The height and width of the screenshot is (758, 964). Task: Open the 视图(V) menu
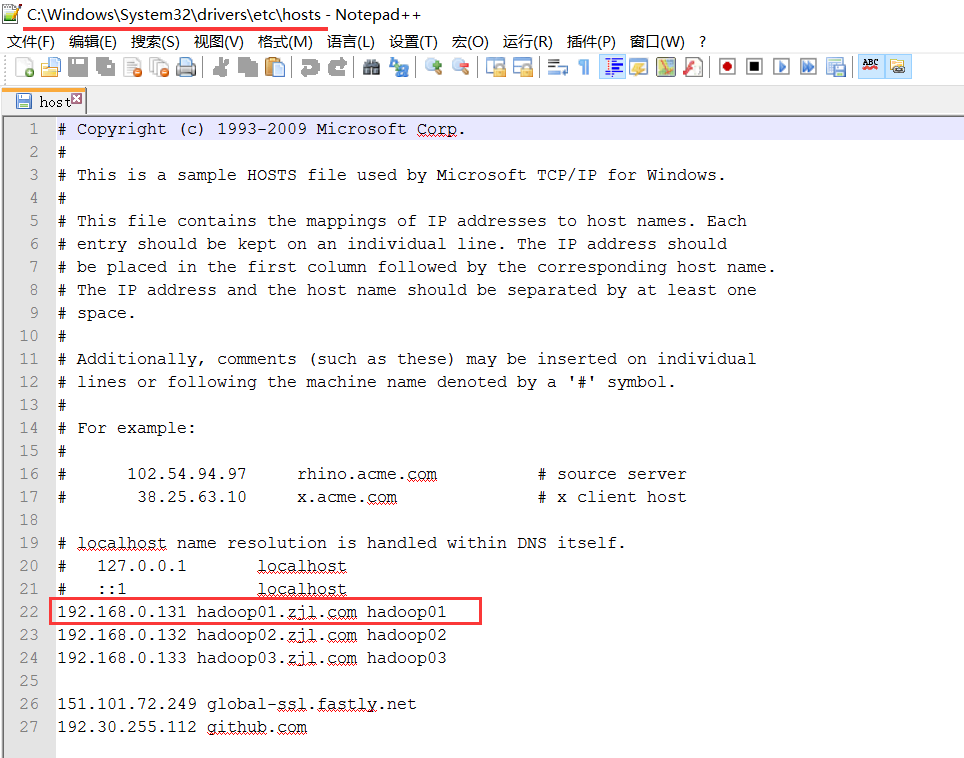tap(218, 42)
